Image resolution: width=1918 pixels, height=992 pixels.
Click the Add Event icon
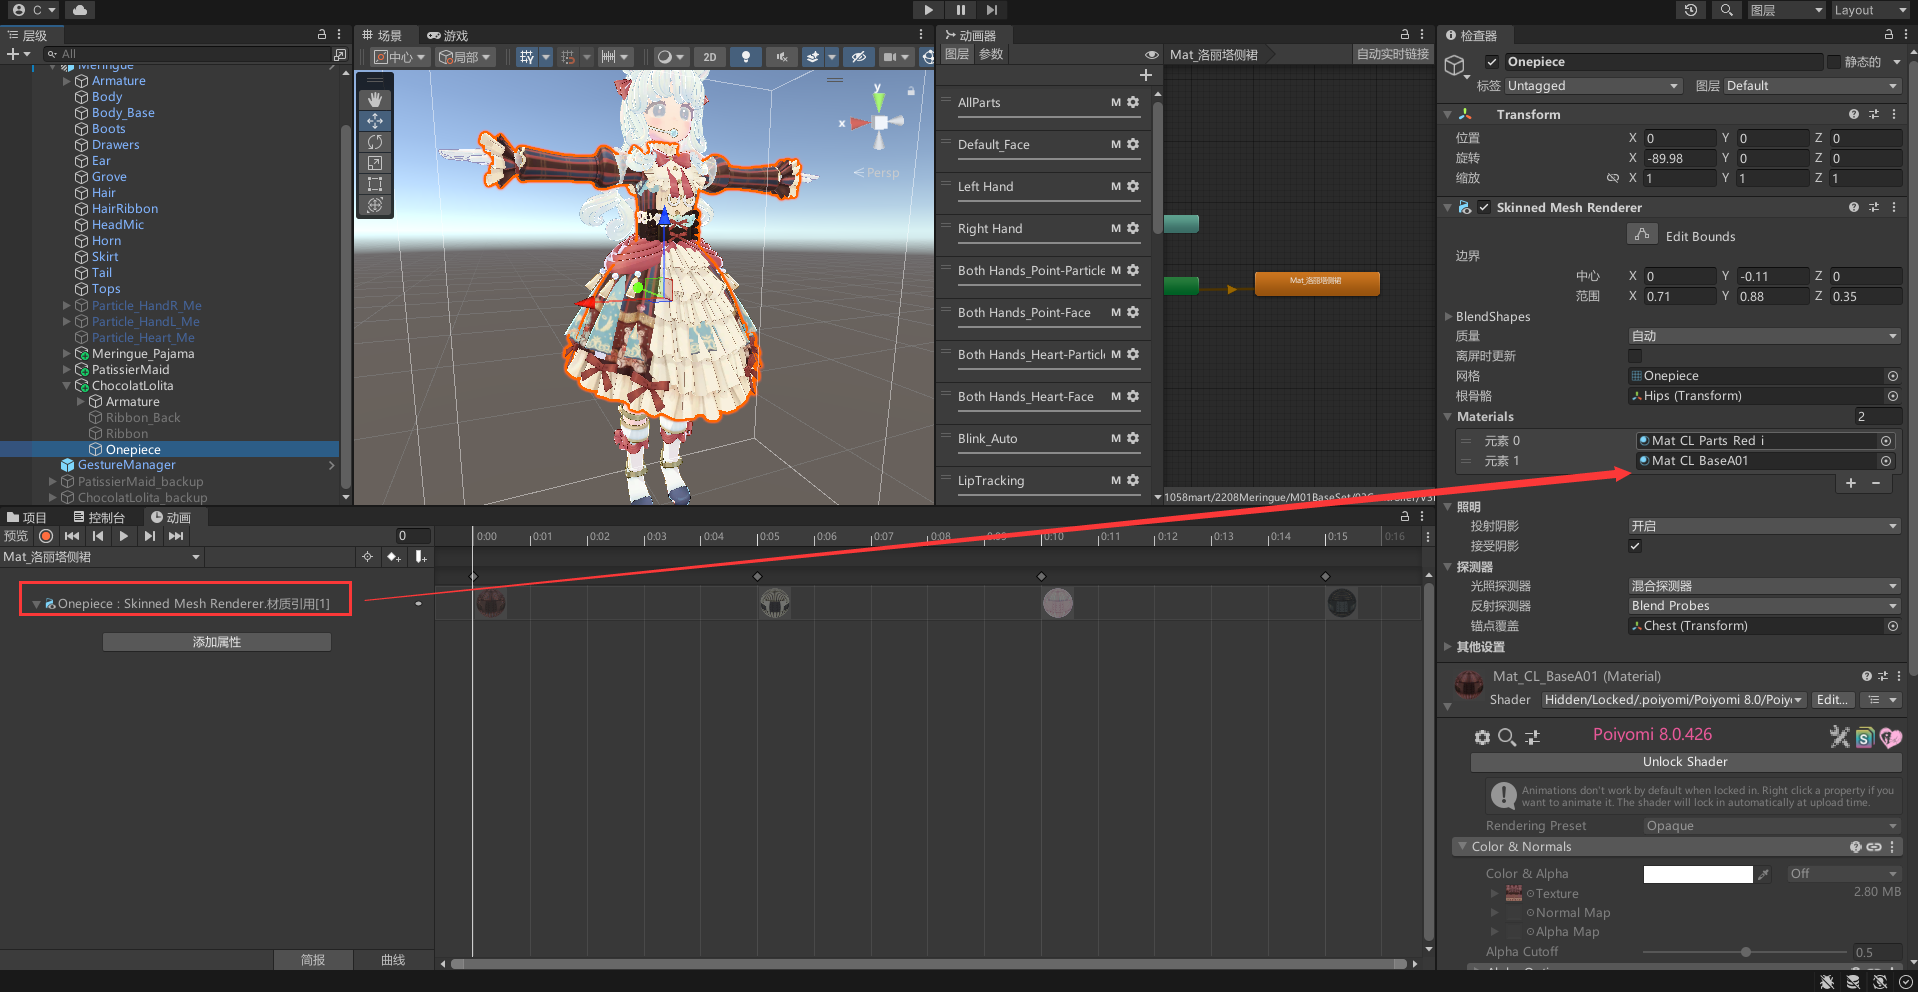coord(420,557)
